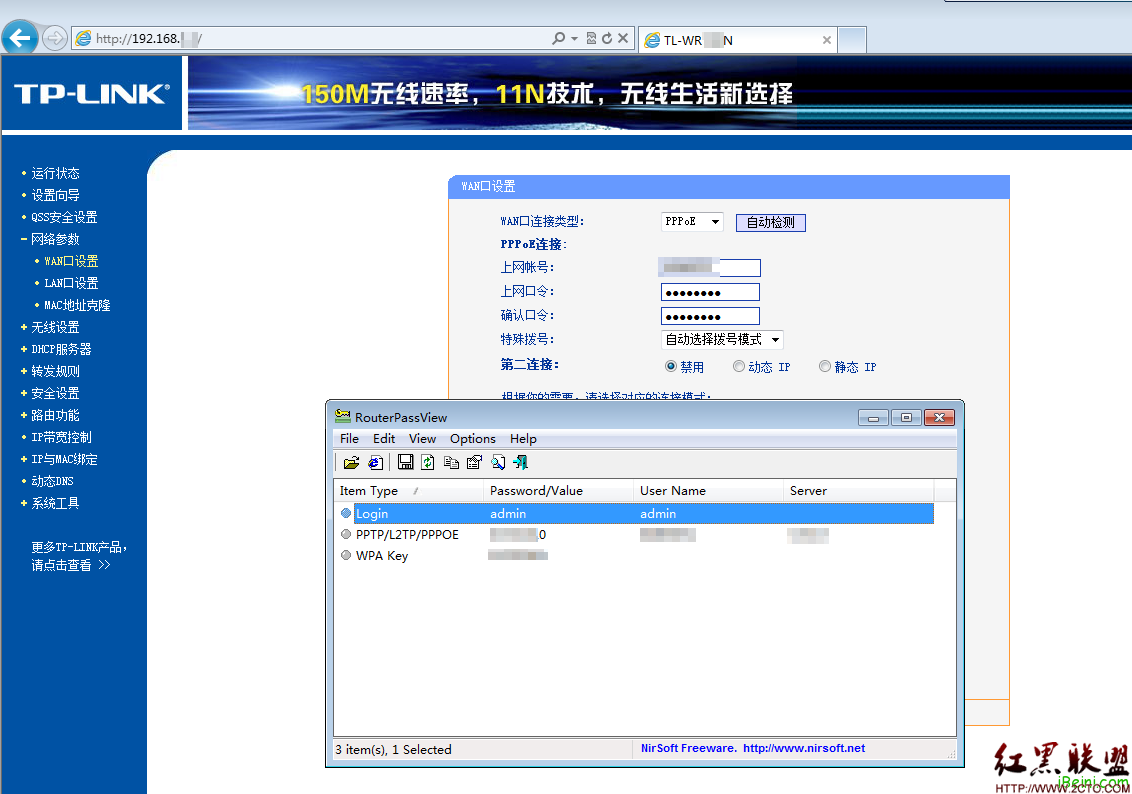The width and height of the screenshot is (1132, 794).
Task: Open the Options menu in RouterPassView
Action: [x=472, y=438]
